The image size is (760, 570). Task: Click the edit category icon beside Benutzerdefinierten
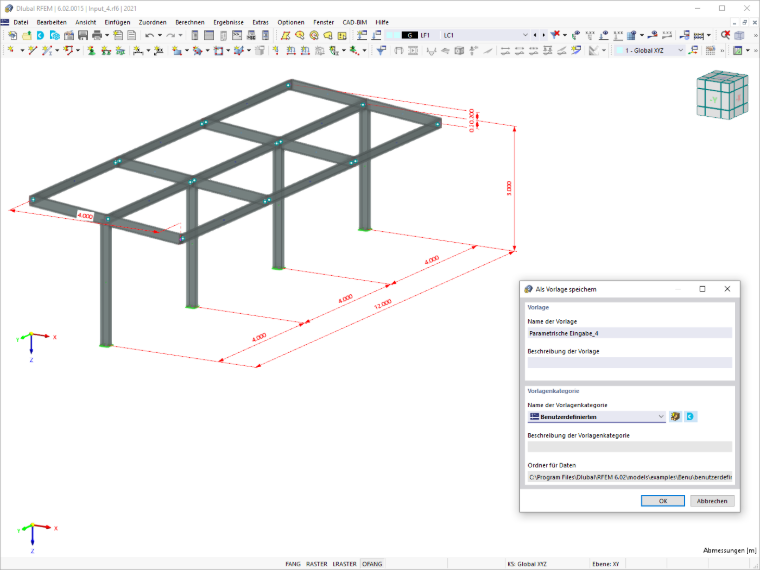[675, 416]
